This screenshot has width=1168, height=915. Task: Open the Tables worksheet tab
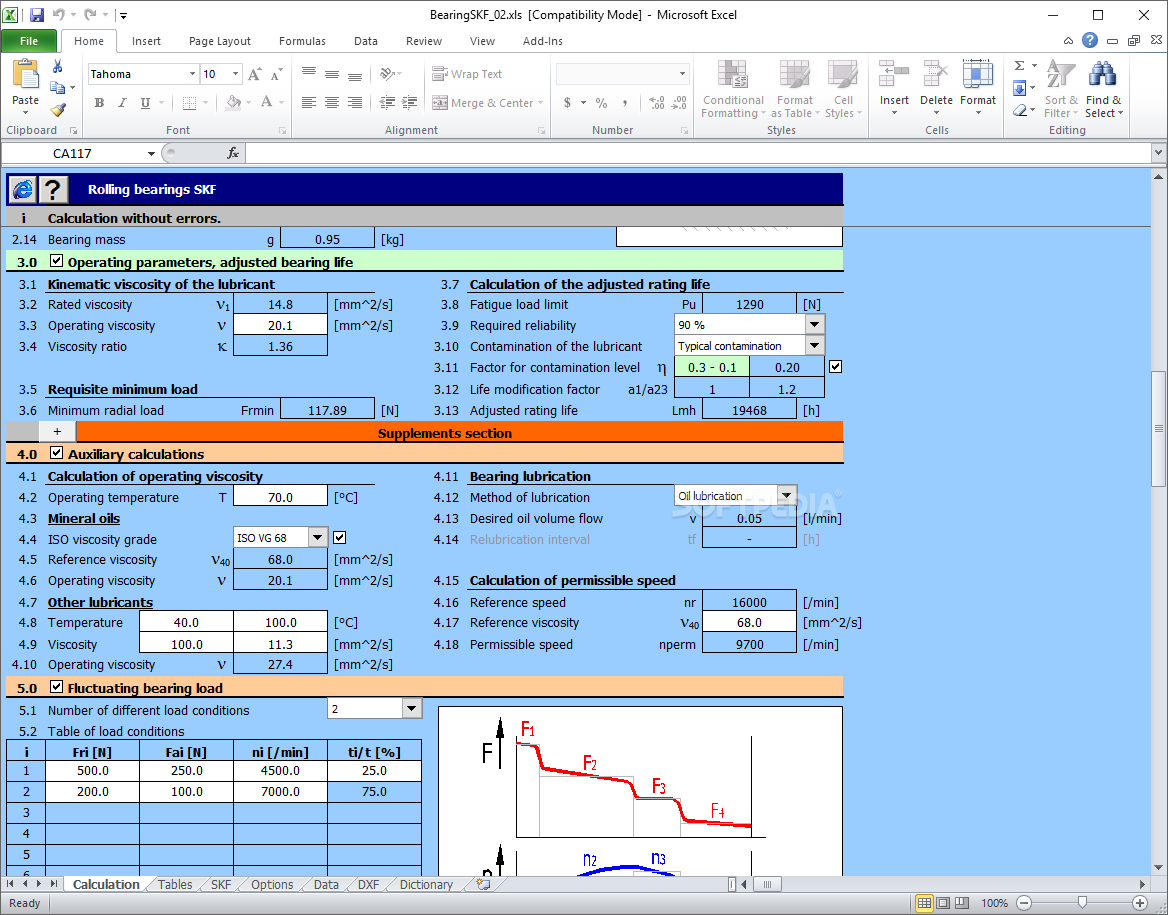[175, 884]
